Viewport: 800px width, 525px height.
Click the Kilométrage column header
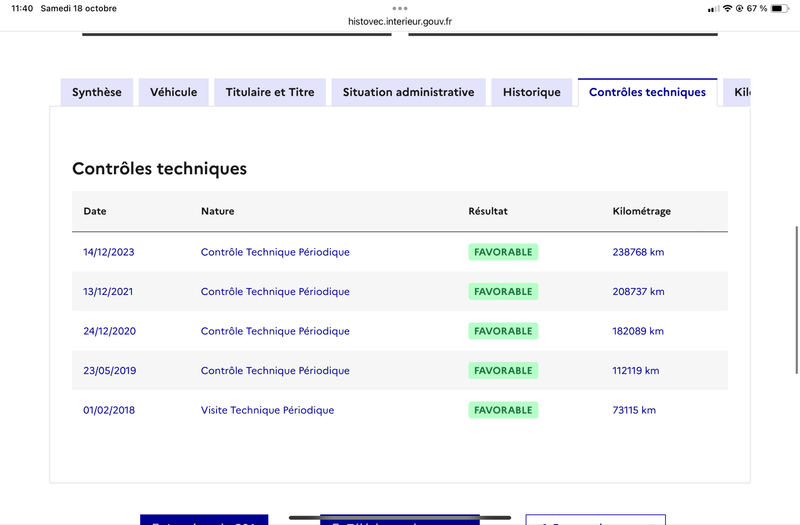coord(641,212)
